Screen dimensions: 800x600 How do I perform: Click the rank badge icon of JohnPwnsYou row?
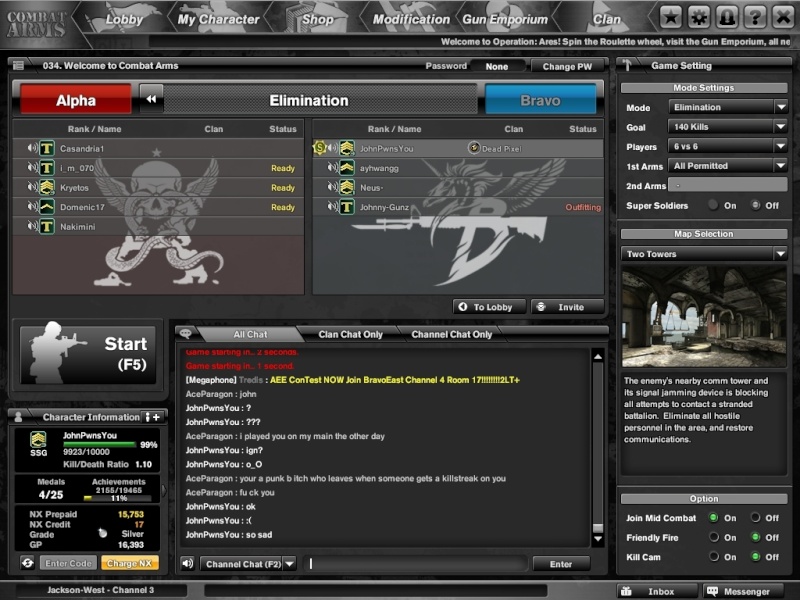click(347, 148)
